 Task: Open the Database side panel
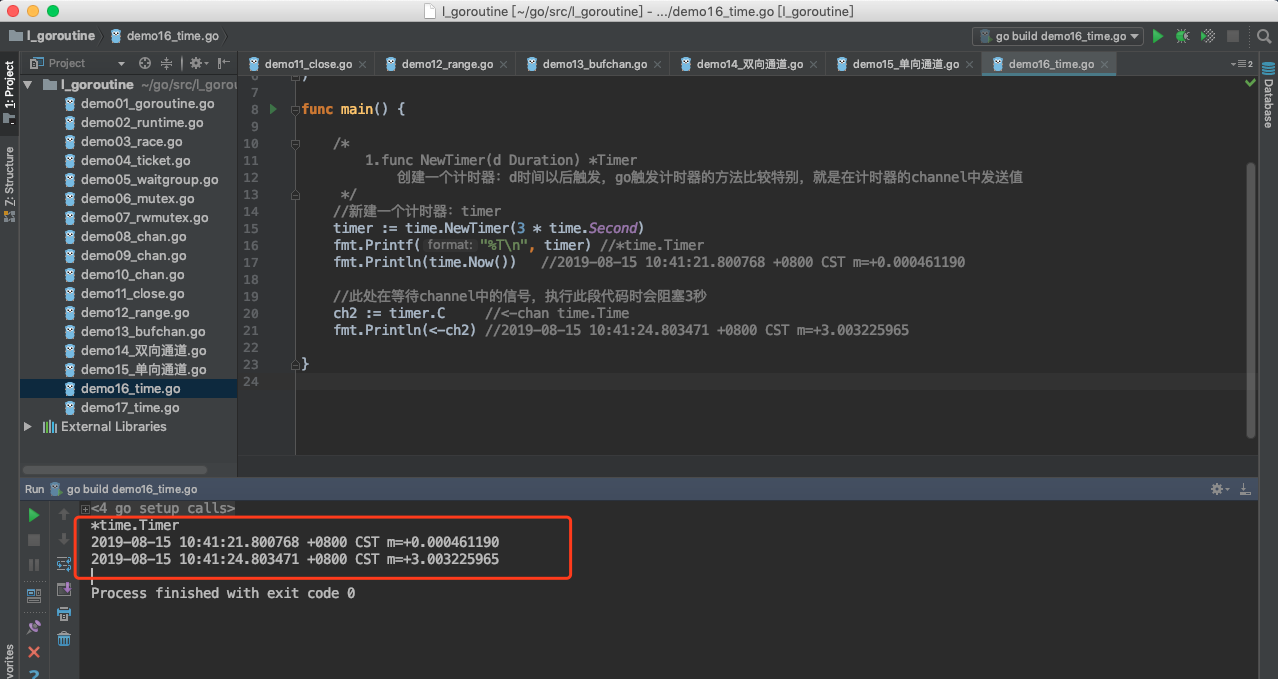tap(1268, 105)
